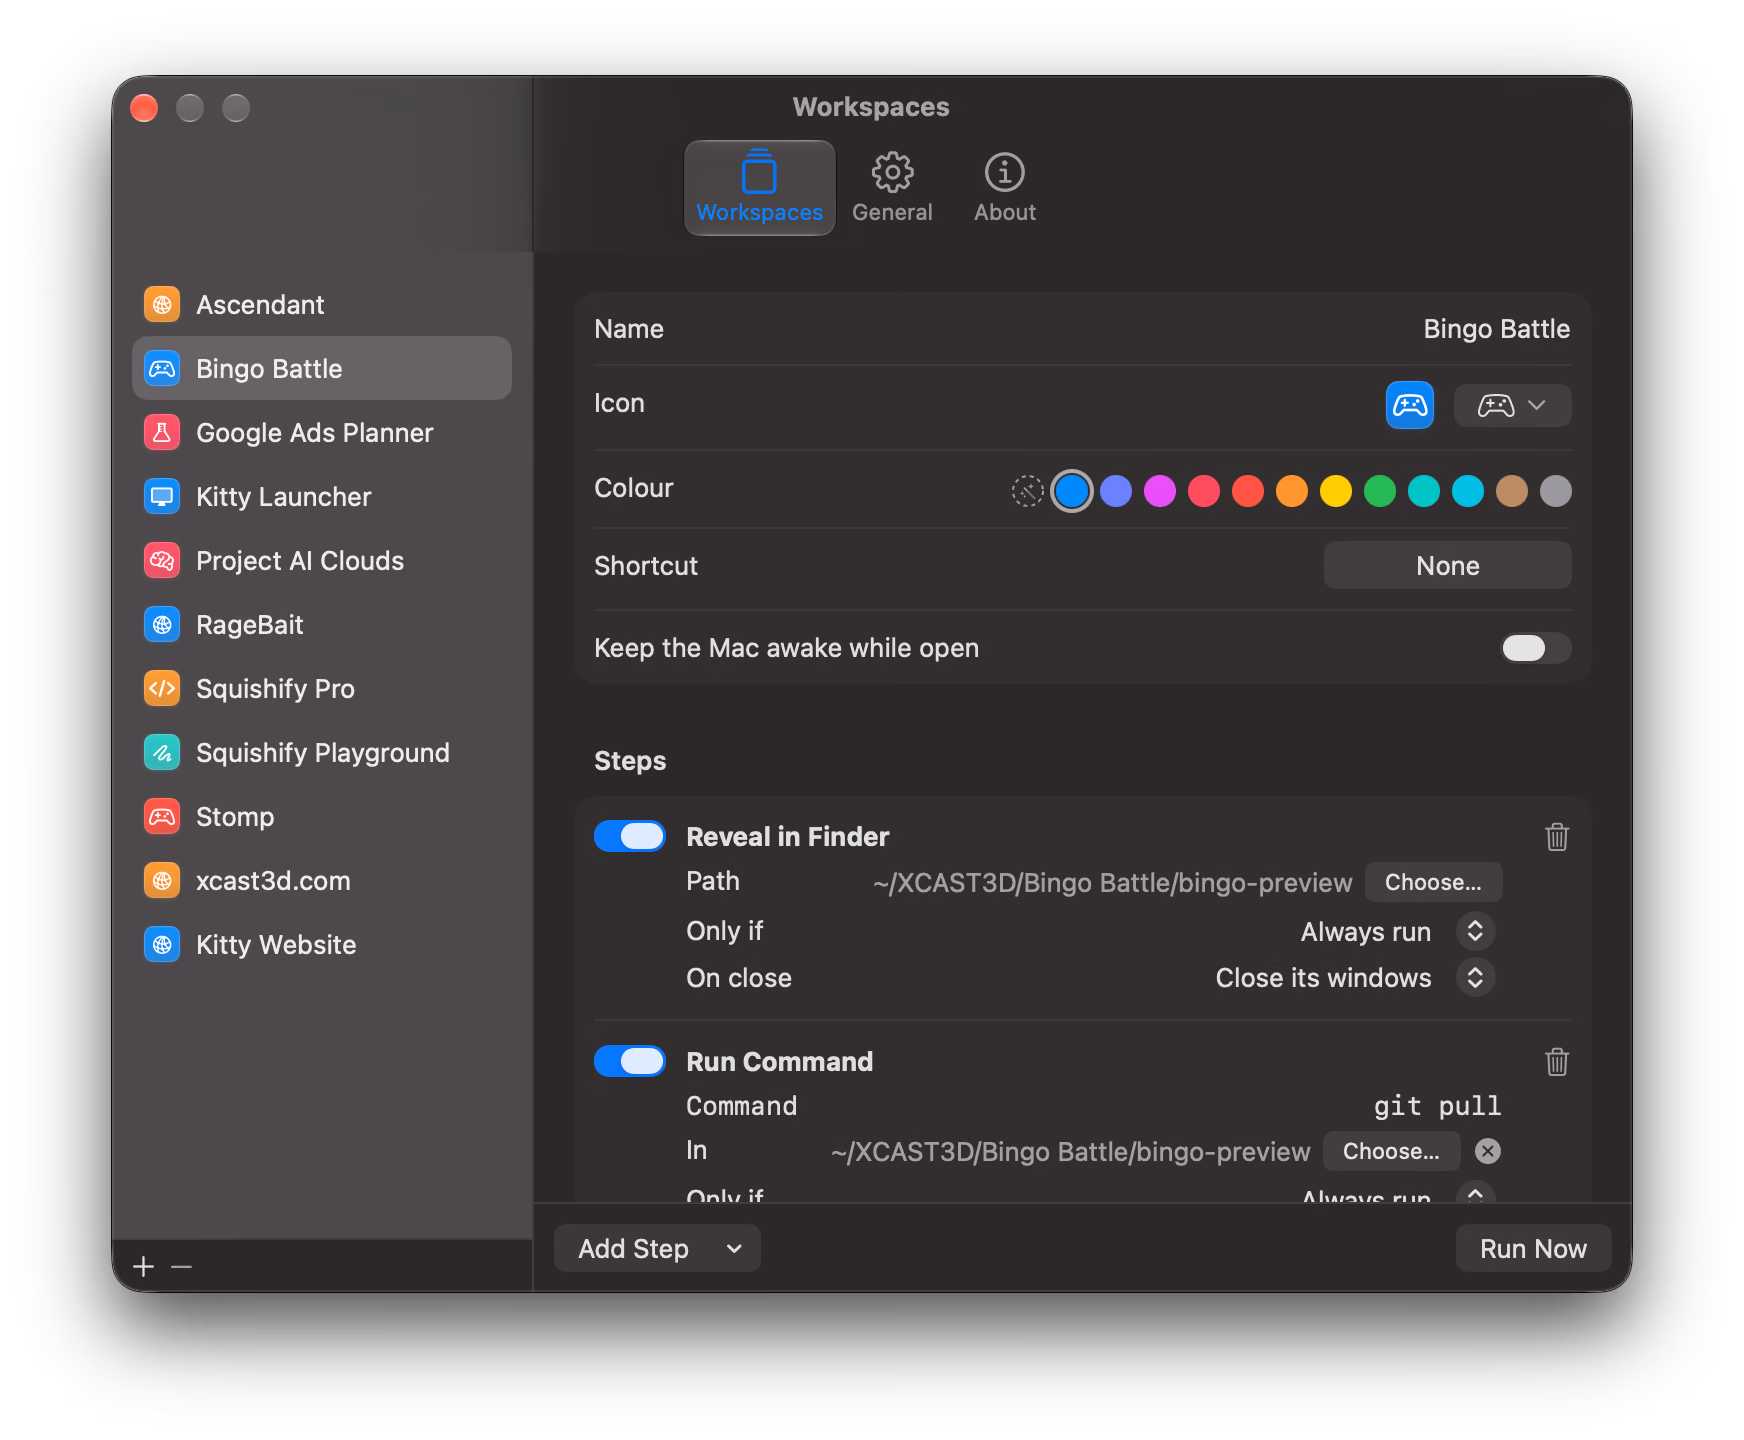1744x1440 pixels.
Task: Remove selected workspace with minus button
Action: coord(181,1267)
